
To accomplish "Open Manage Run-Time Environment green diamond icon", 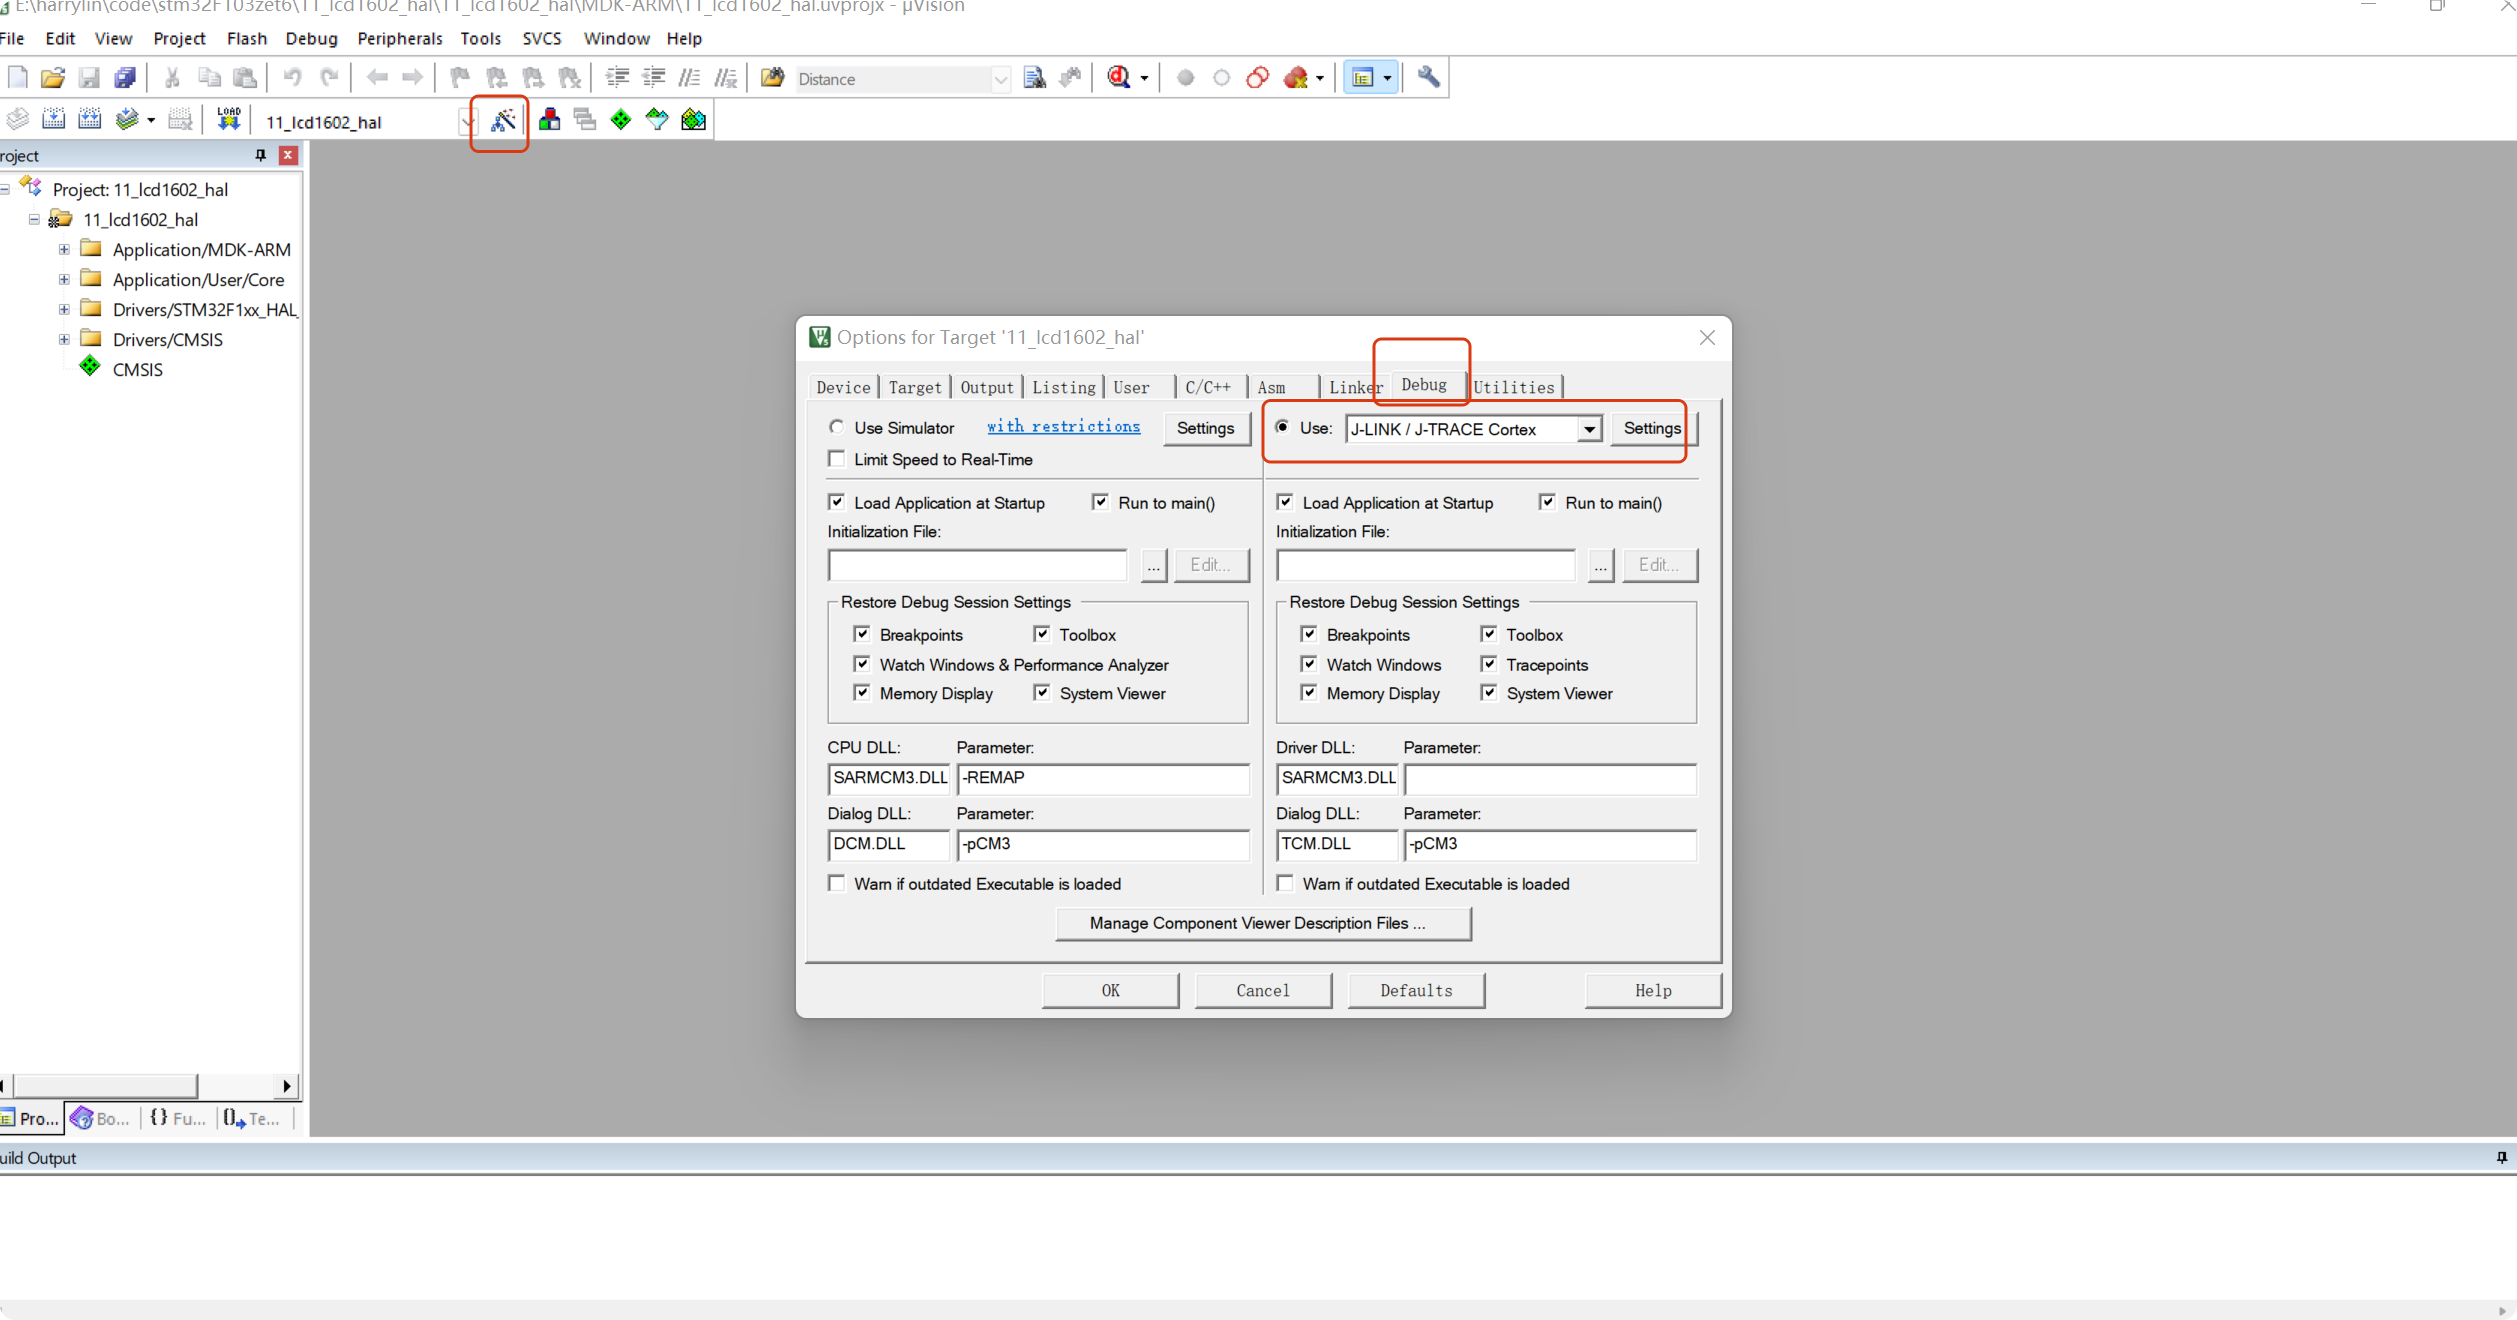I will [x=621, y=120].
